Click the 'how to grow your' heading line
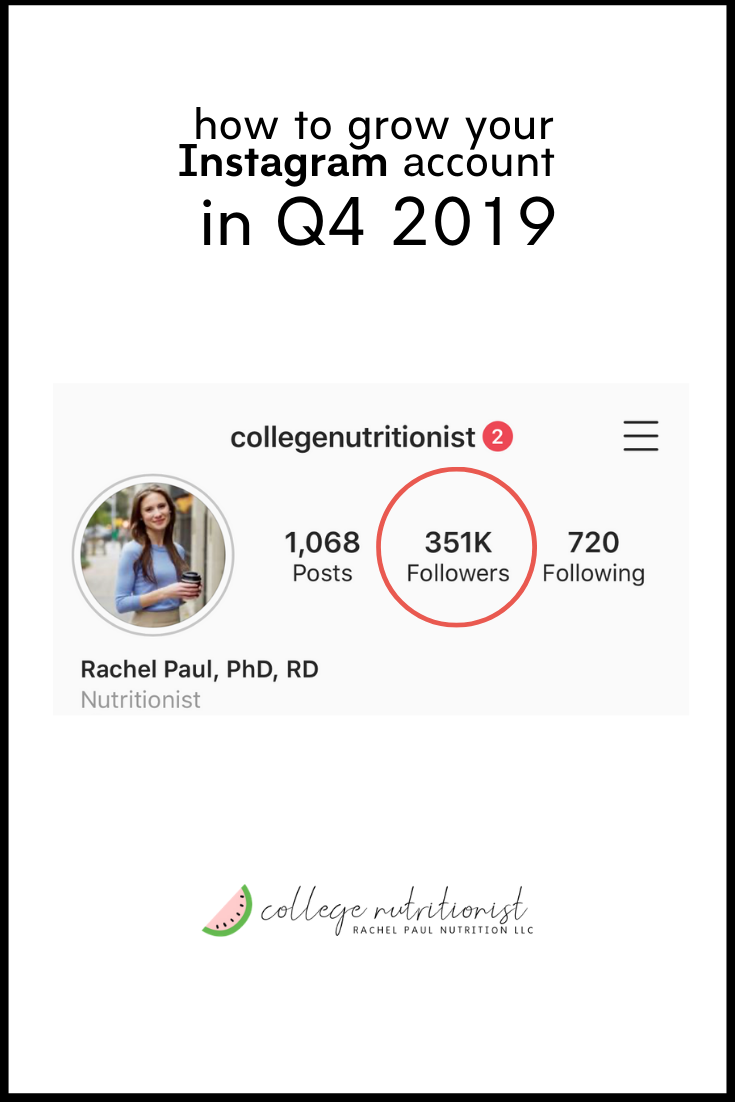 pyautogui.click(x=373, y=127)
